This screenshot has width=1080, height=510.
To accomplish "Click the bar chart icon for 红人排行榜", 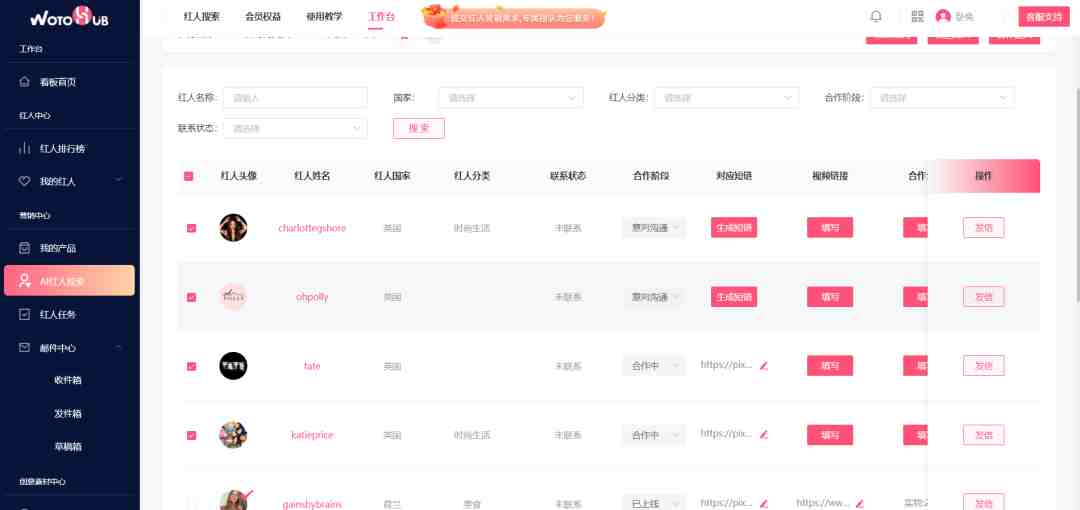I will 25,148.
